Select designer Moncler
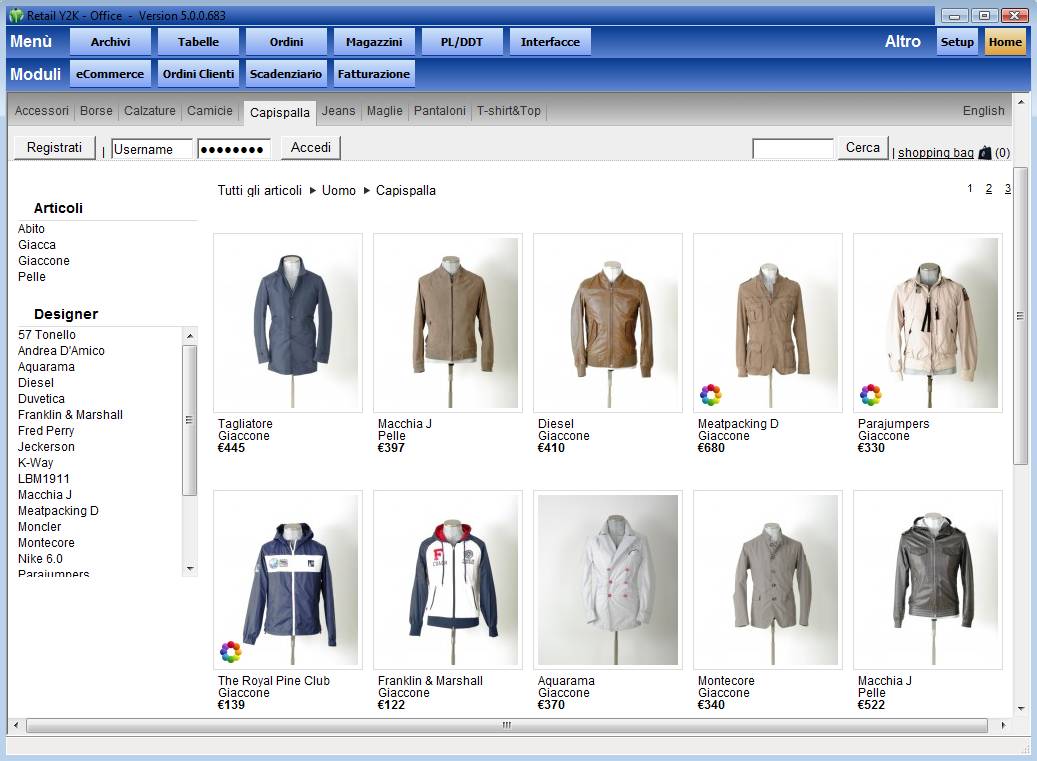1037x761 pixels. point(40,527)
